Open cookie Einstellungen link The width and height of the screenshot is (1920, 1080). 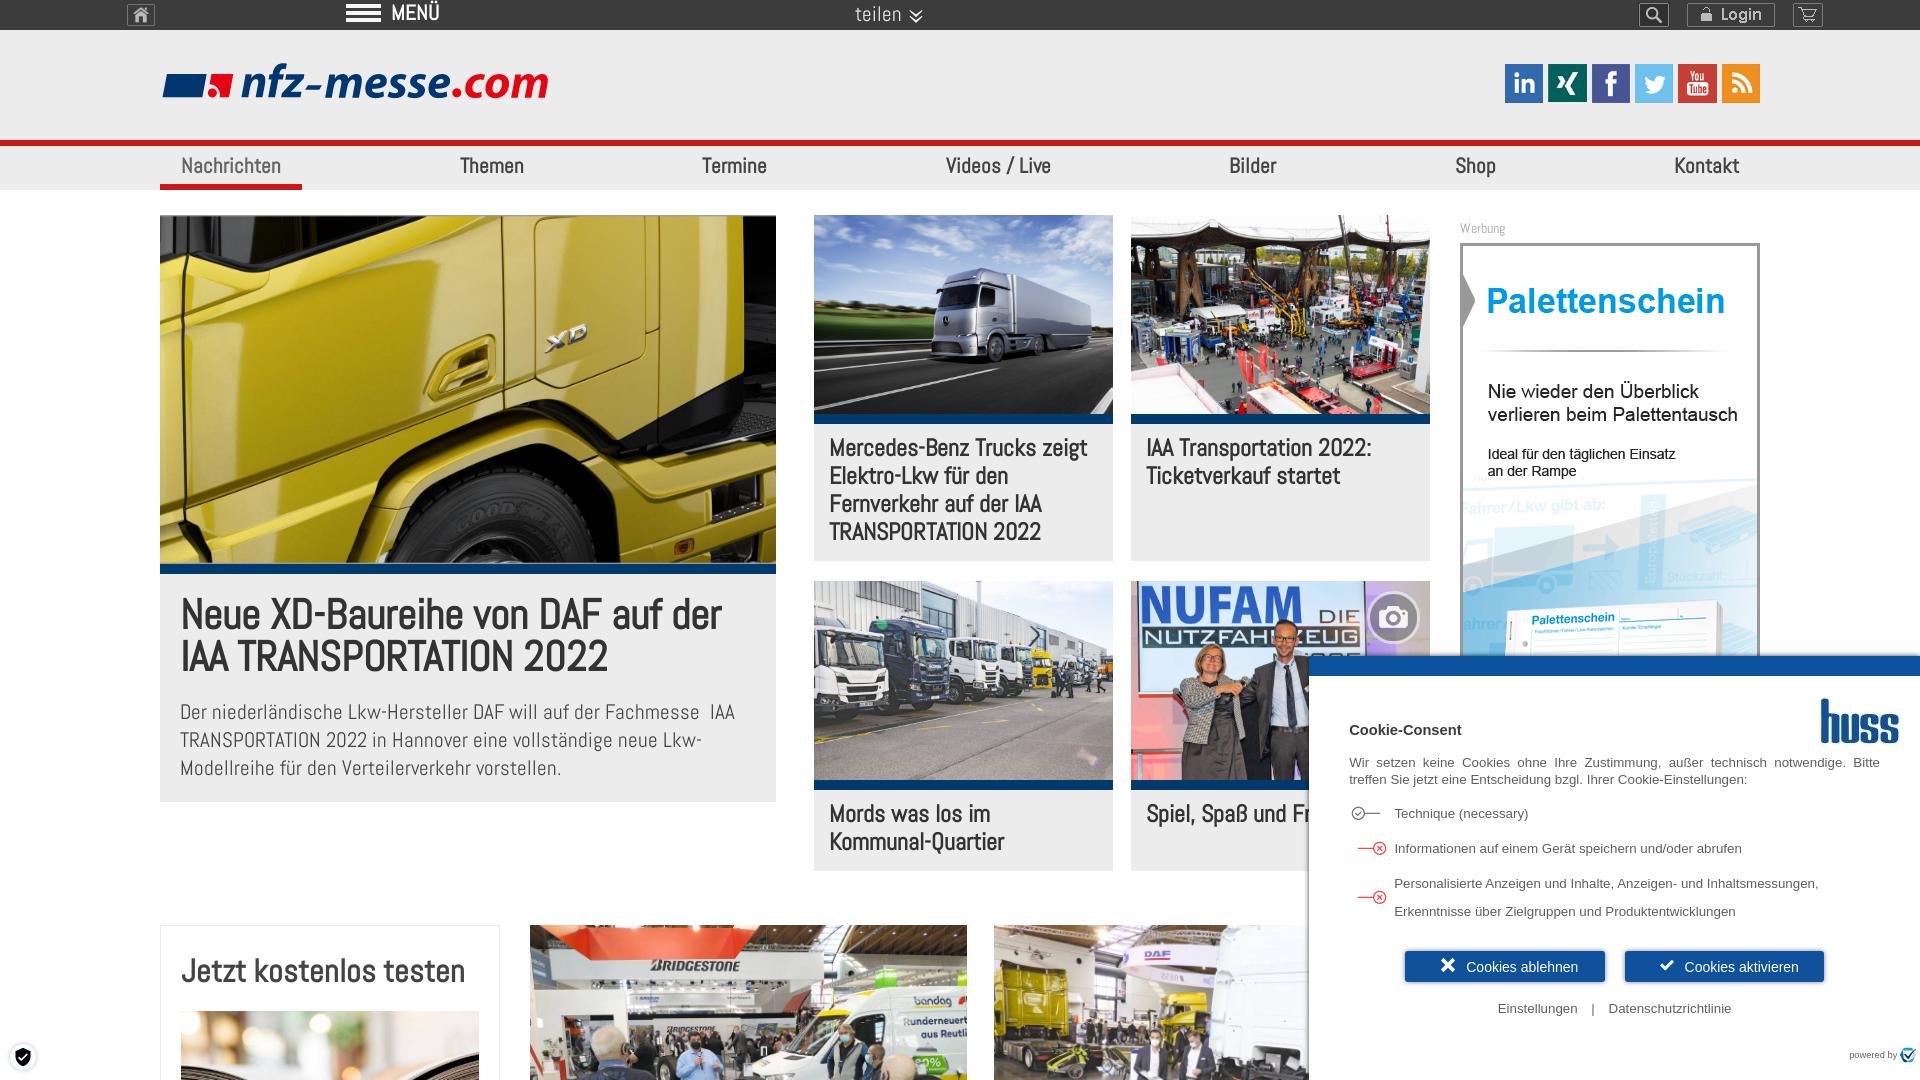tap(1537, 1009)
